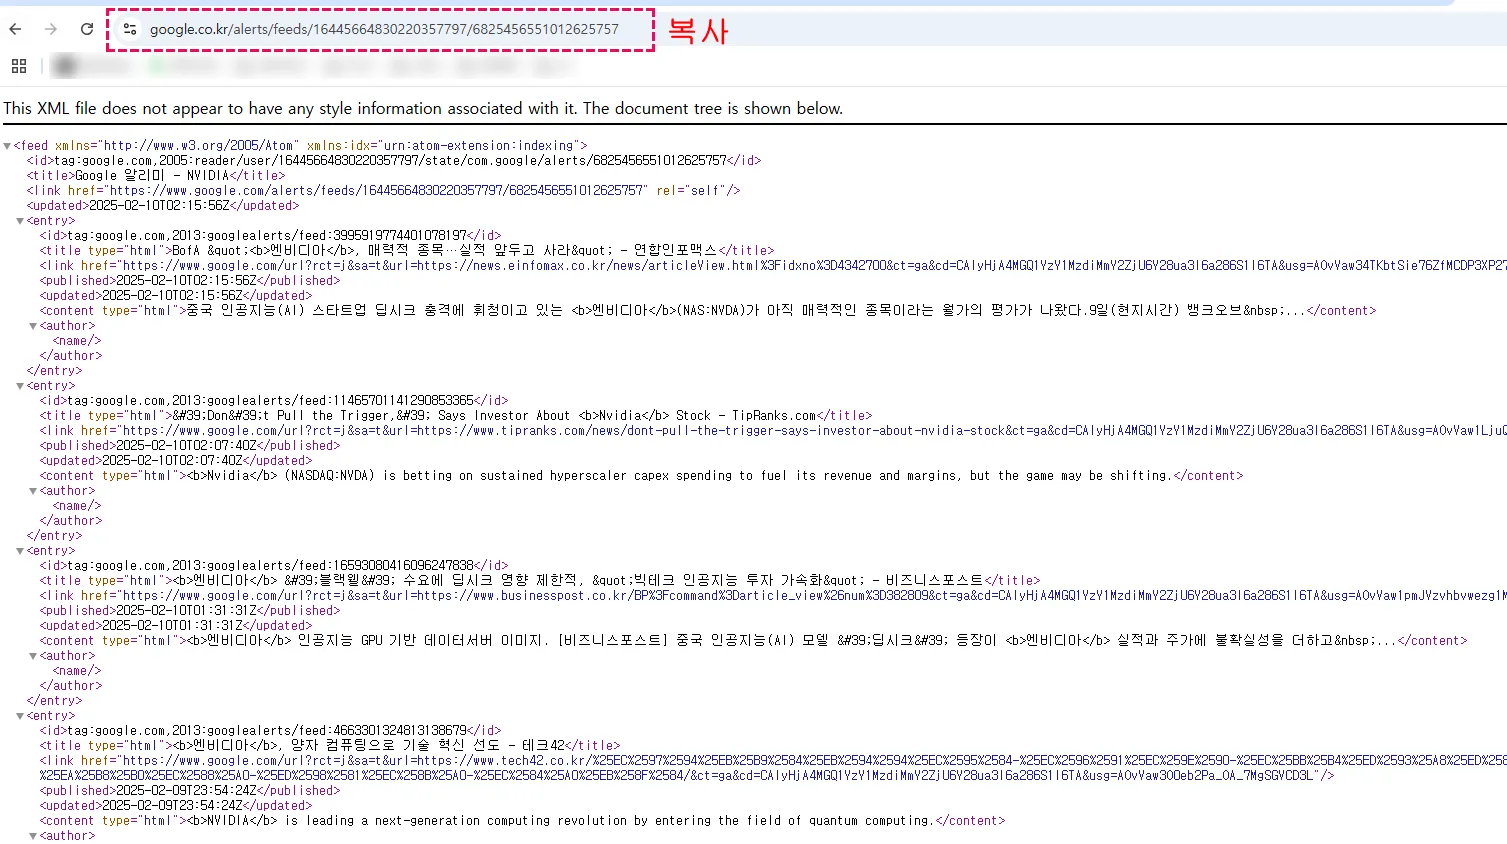Click the name tag inside the BofA entry
This screenshot has height=844, width=1507.
click(77, 341)
